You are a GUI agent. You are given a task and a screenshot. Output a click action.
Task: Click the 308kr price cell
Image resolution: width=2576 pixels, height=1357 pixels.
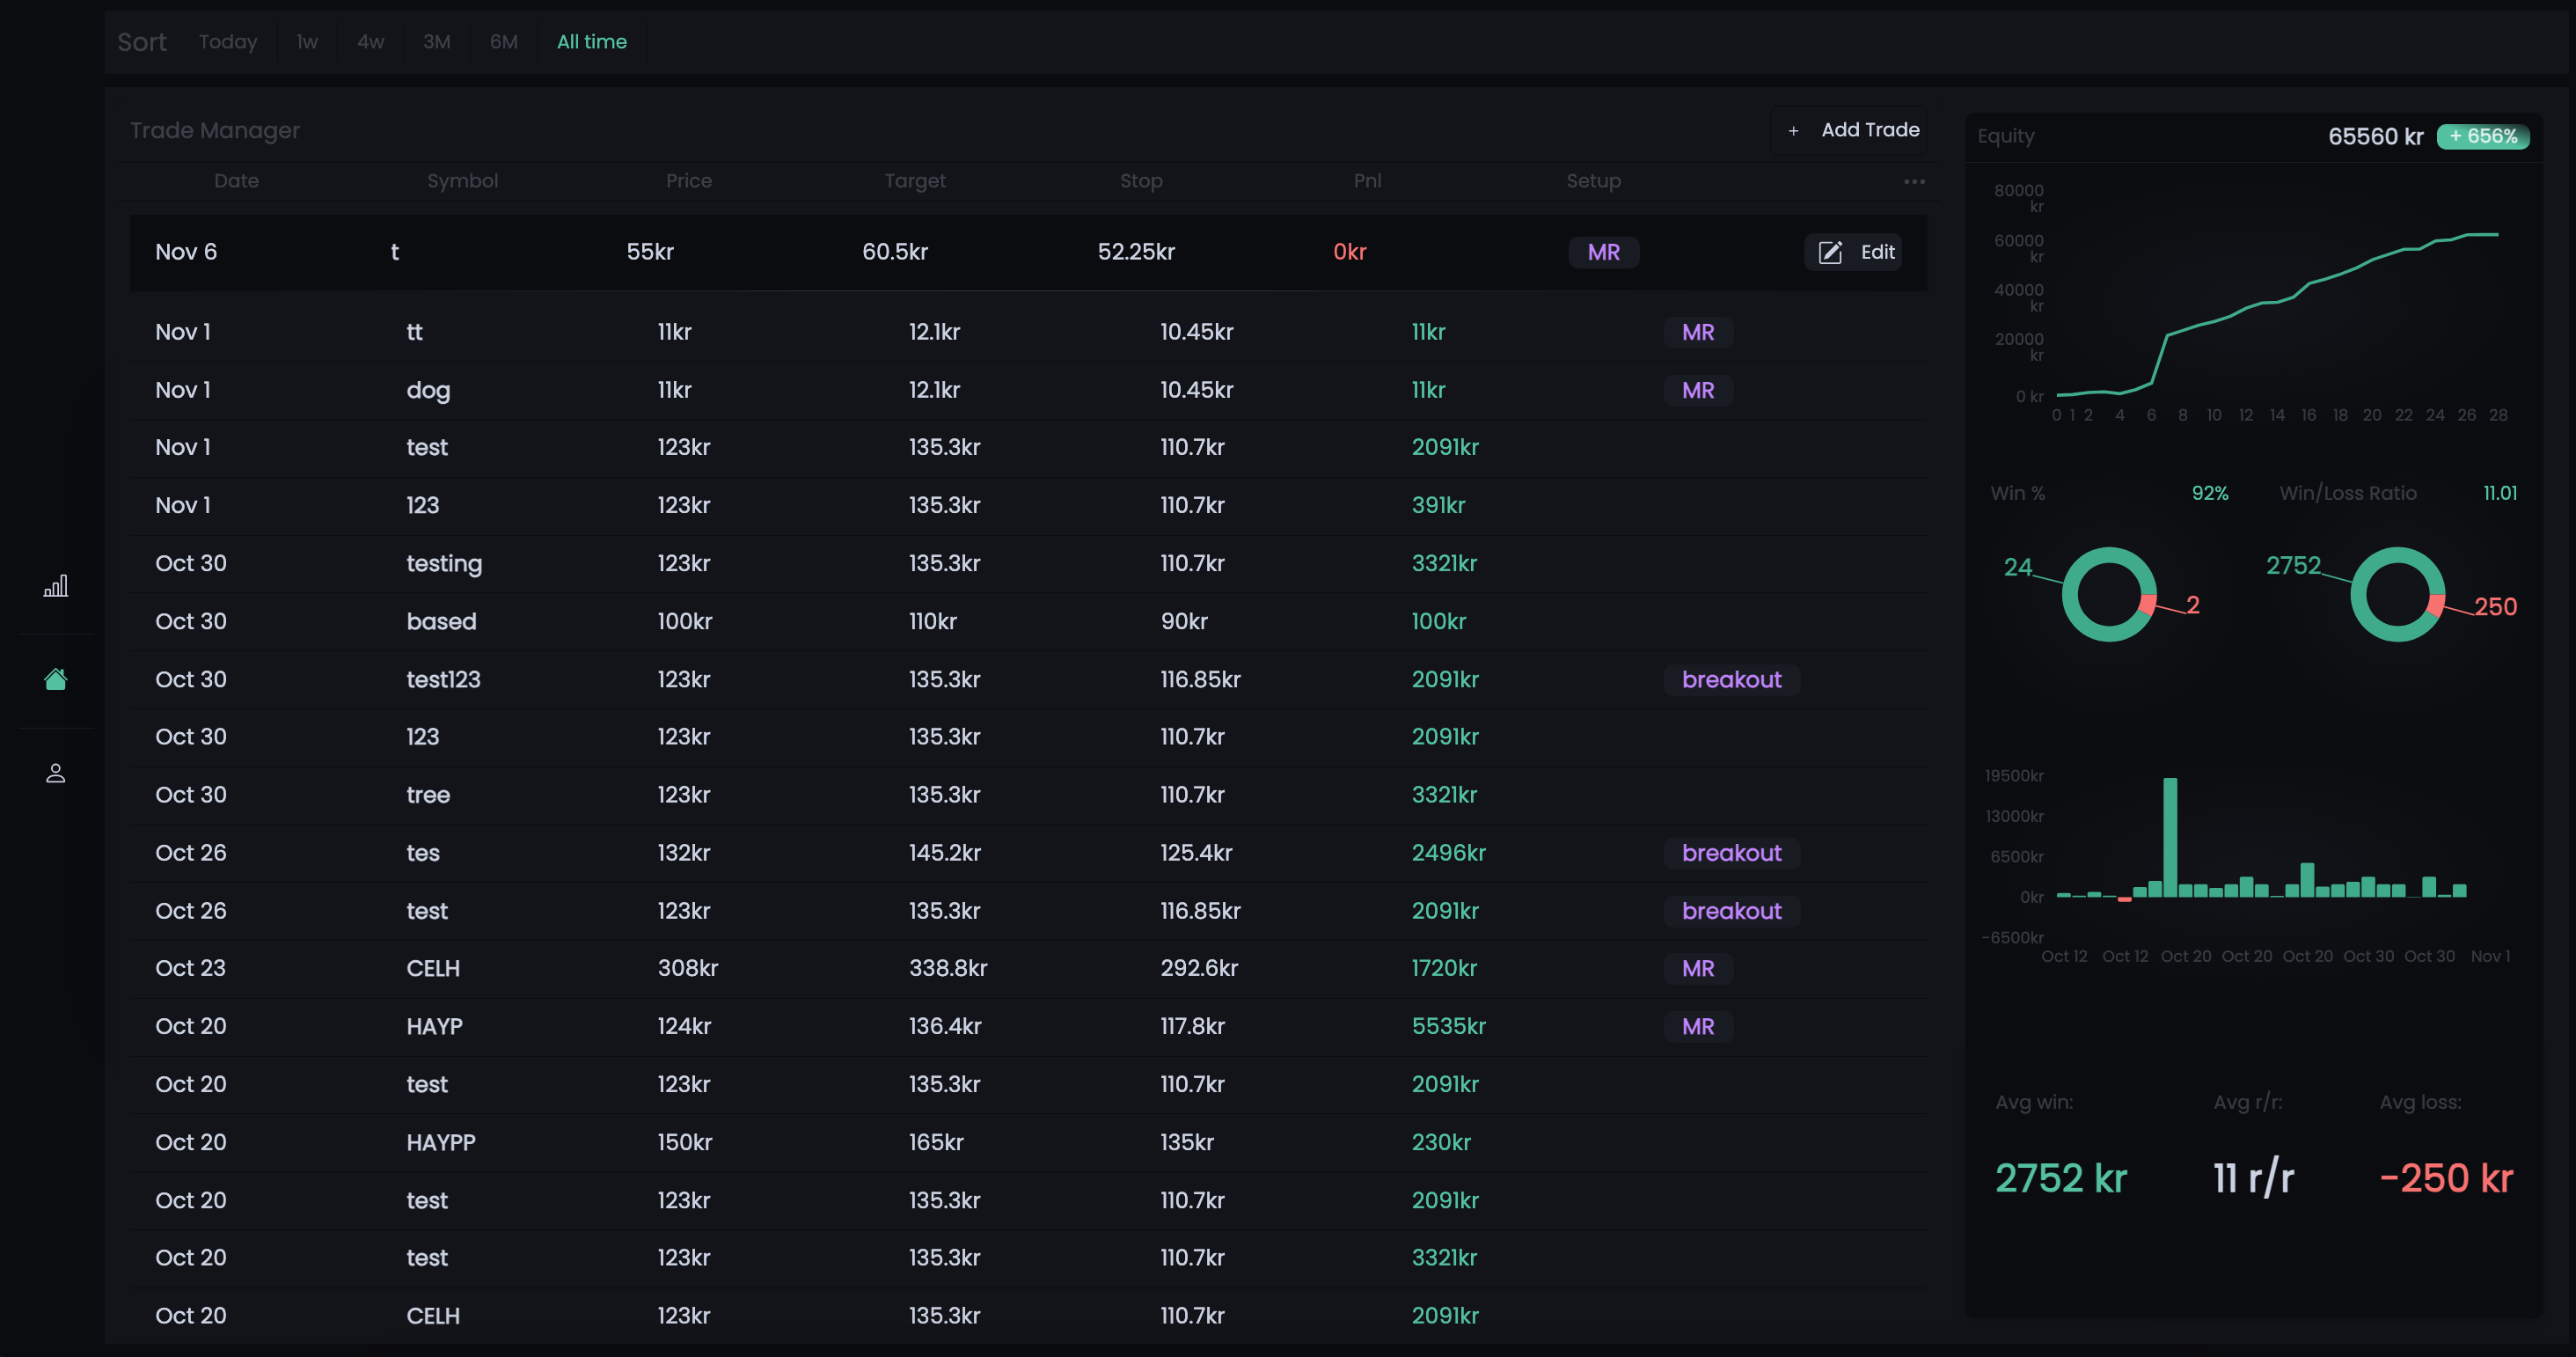[687, 969]
